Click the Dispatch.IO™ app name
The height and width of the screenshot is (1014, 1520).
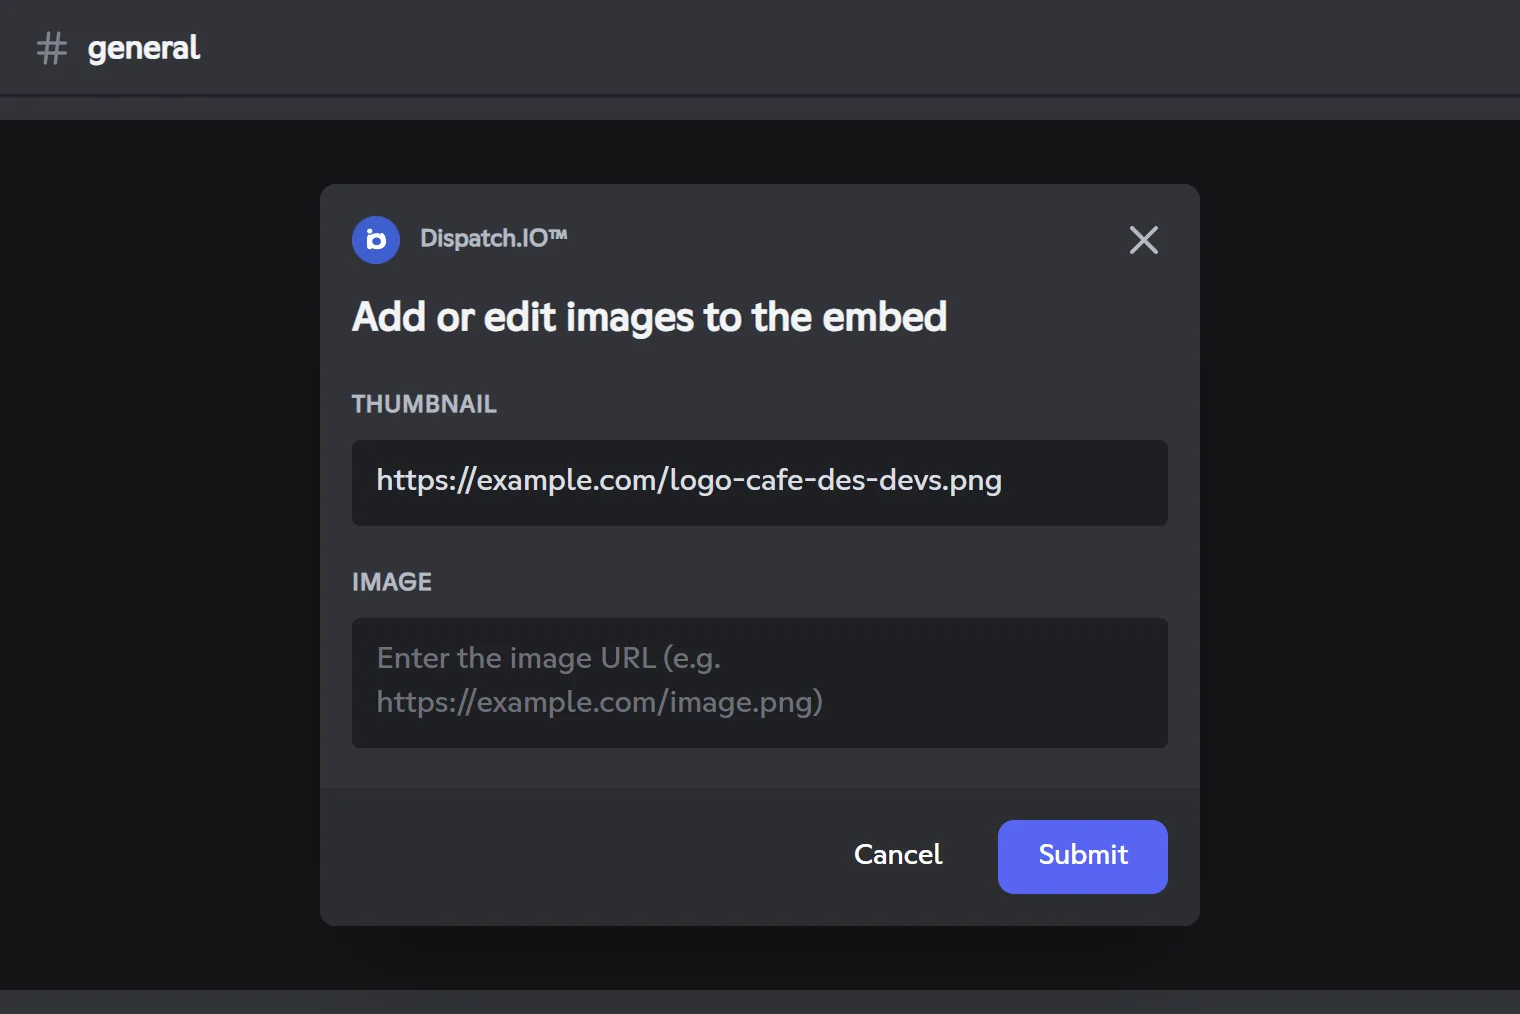[493, 238]
